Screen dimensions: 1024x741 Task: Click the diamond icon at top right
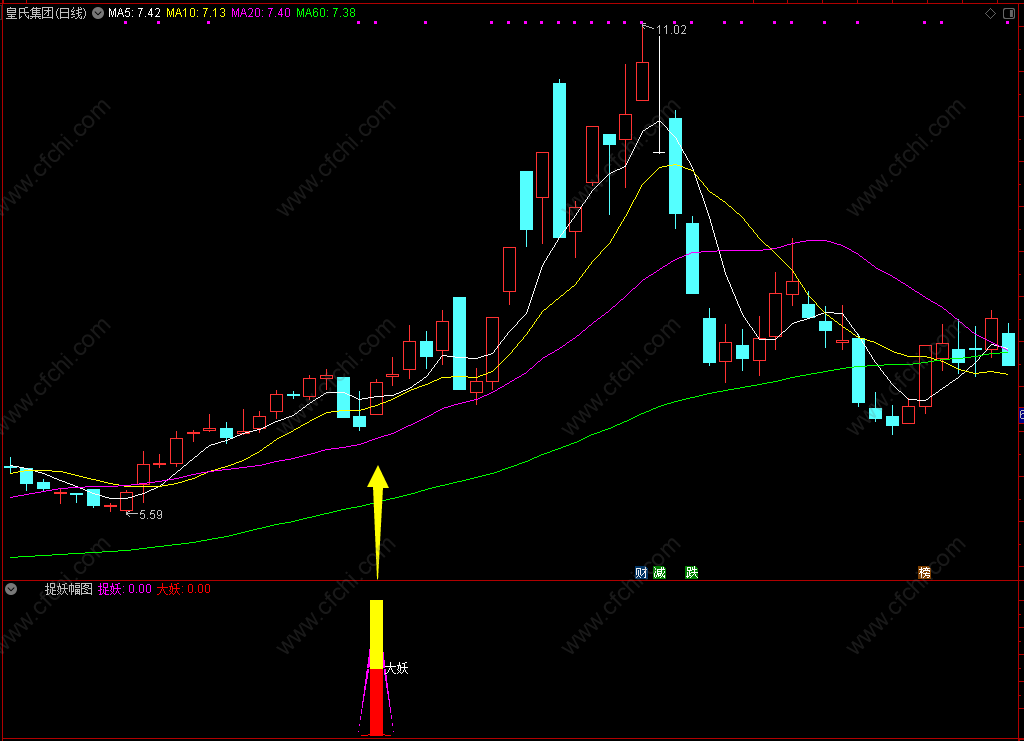point(991,13)
